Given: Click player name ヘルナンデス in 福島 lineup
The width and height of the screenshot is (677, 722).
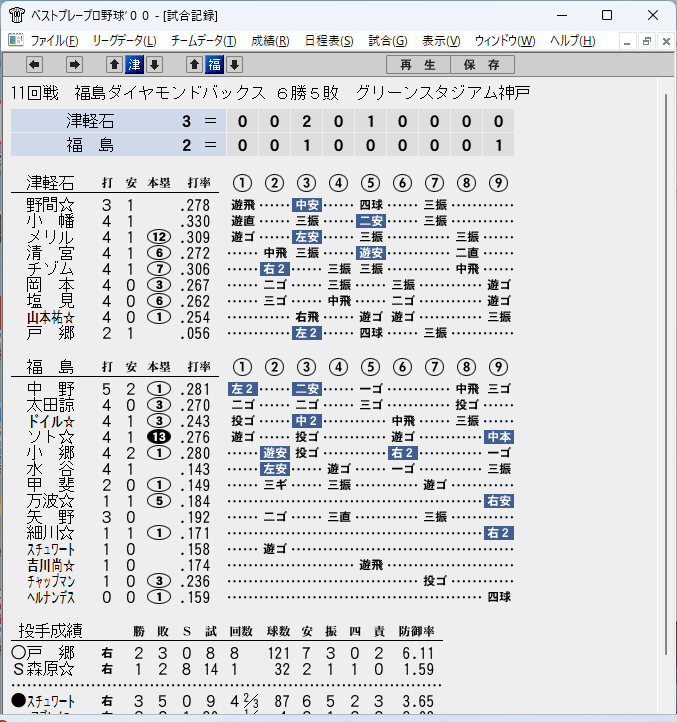Looking at the screenshot, I should coord(51,597).
